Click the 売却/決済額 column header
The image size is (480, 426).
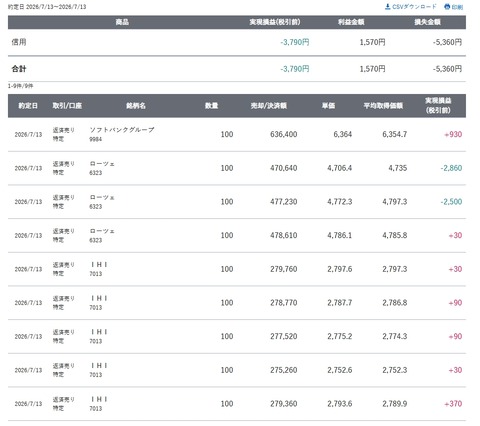click(269, 106)
